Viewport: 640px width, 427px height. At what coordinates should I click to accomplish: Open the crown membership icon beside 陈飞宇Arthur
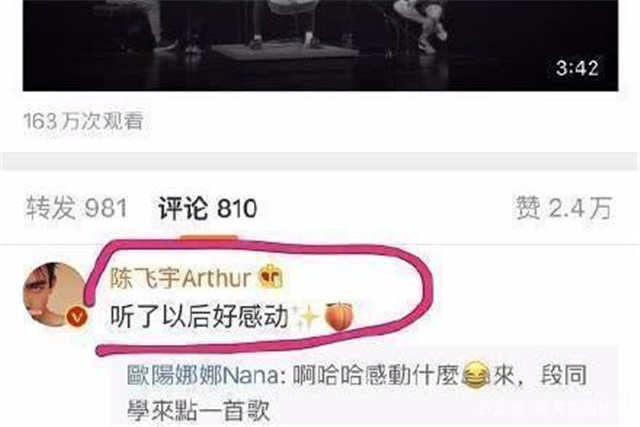pyautogui.click(x=271, y=277)
